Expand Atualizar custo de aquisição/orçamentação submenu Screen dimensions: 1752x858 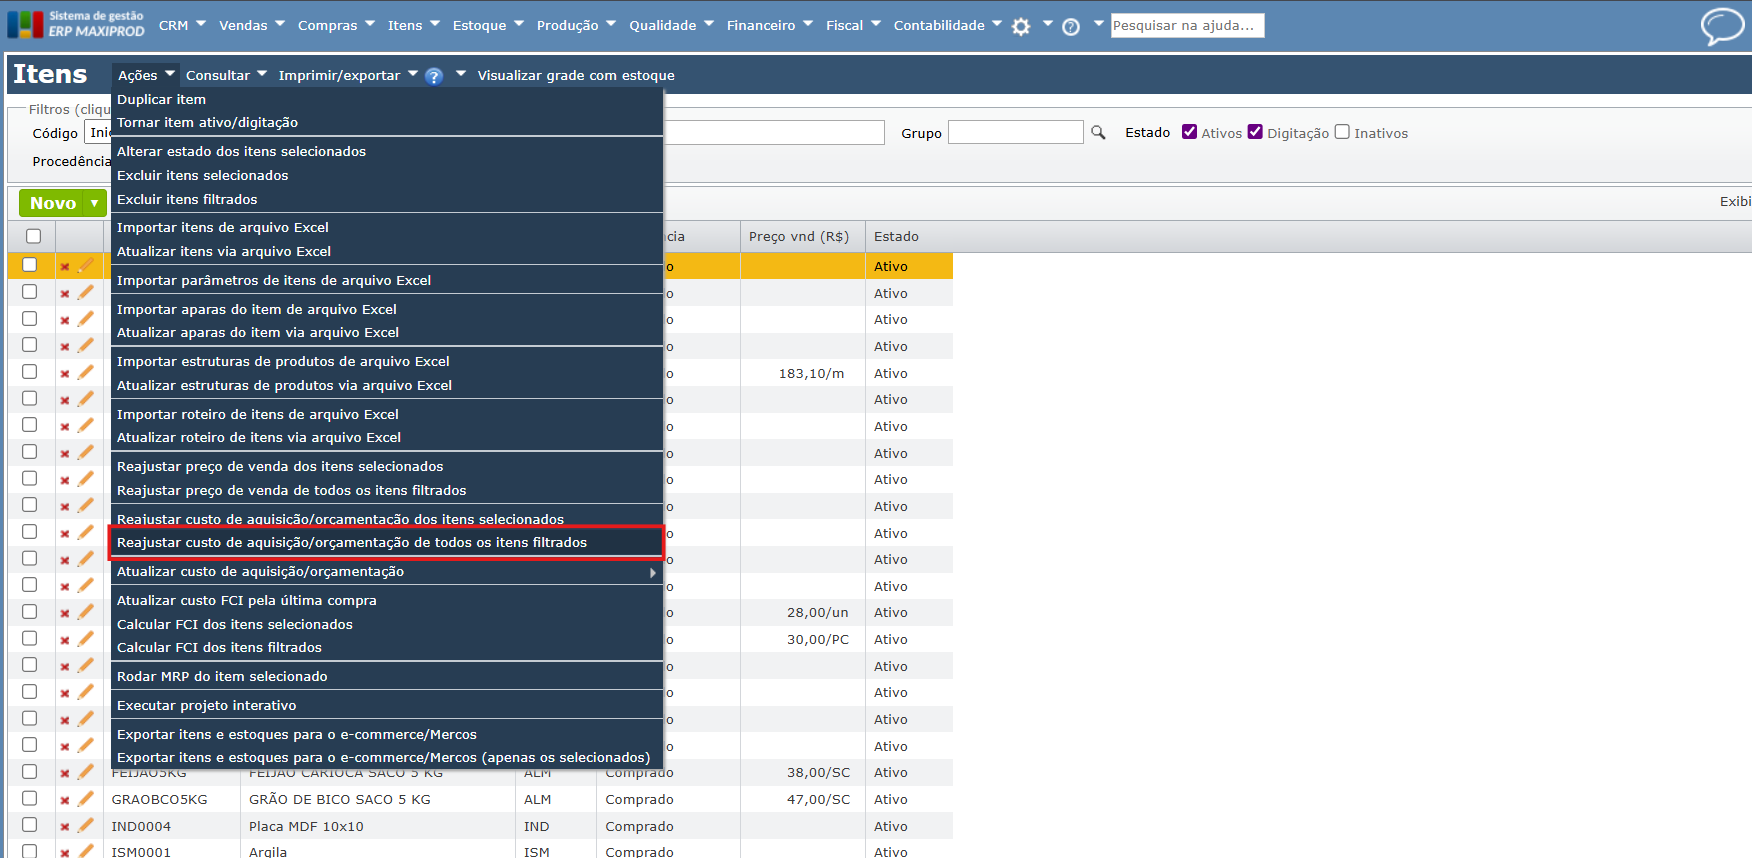point(385,572)
